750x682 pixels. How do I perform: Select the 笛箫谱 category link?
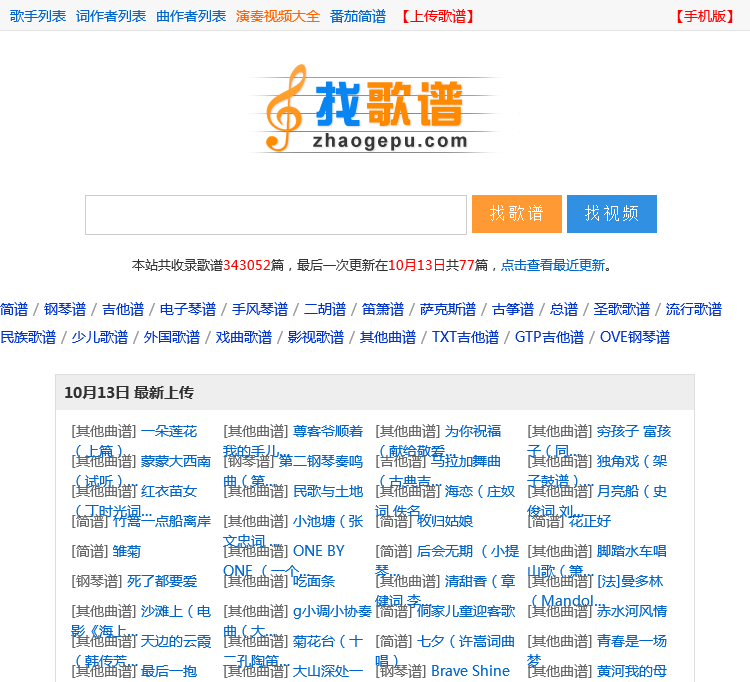pyautogui.click(x=383, y=309)
